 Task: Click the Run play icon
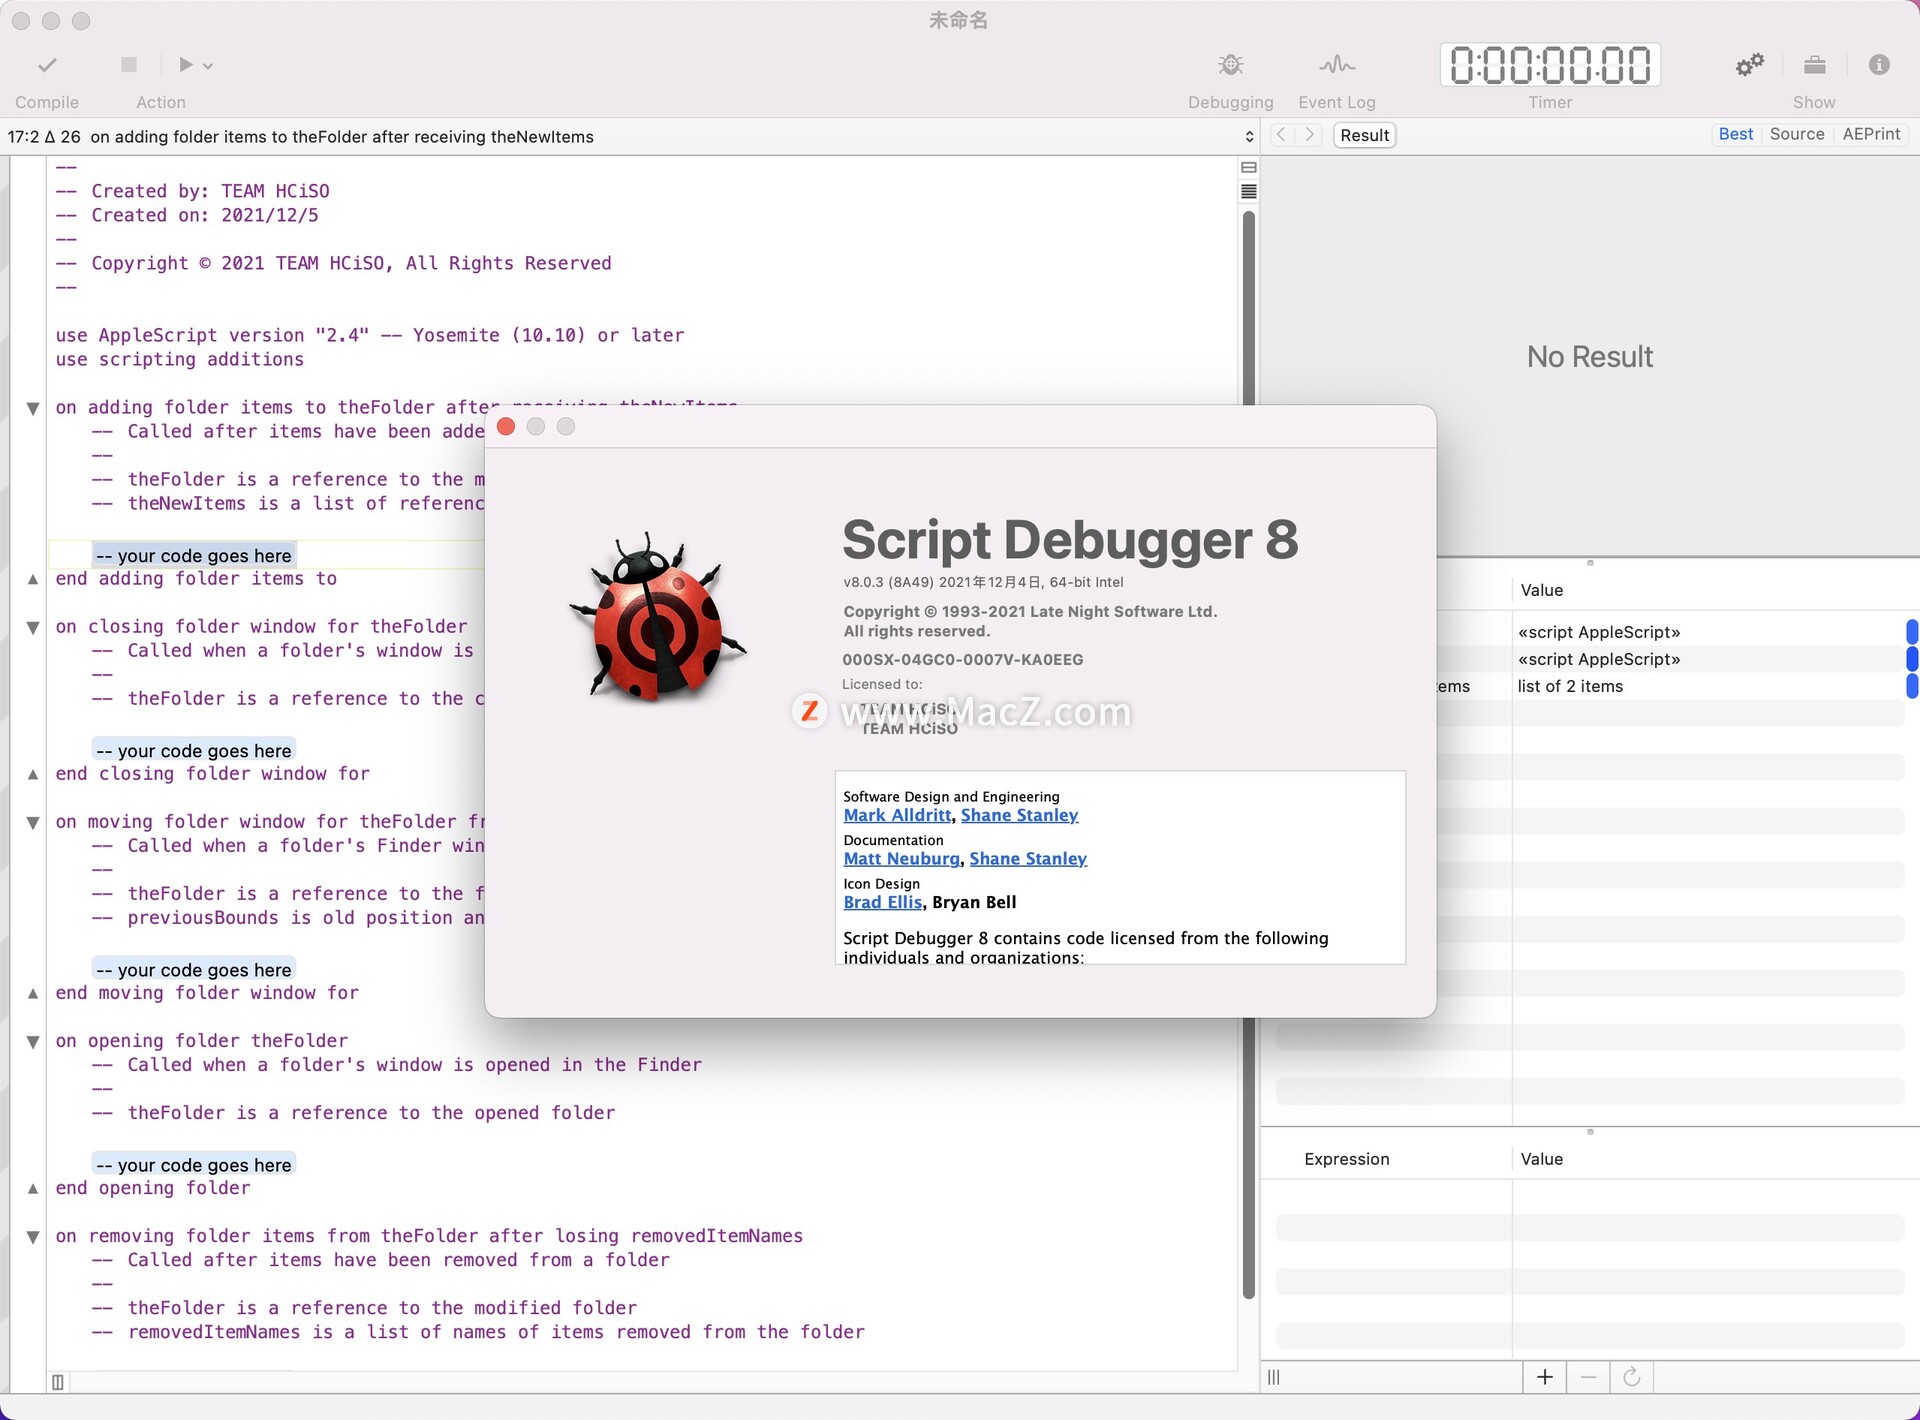(x=186, y=65)
